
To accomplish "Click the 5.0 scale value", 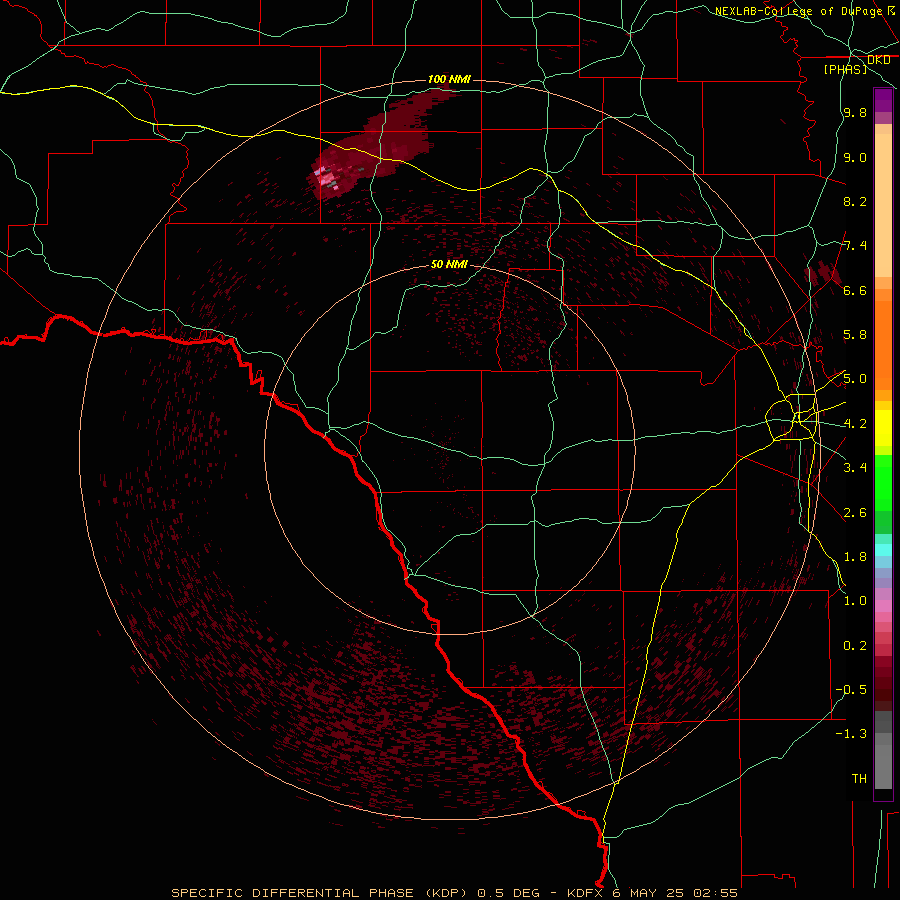I will 855,379.
